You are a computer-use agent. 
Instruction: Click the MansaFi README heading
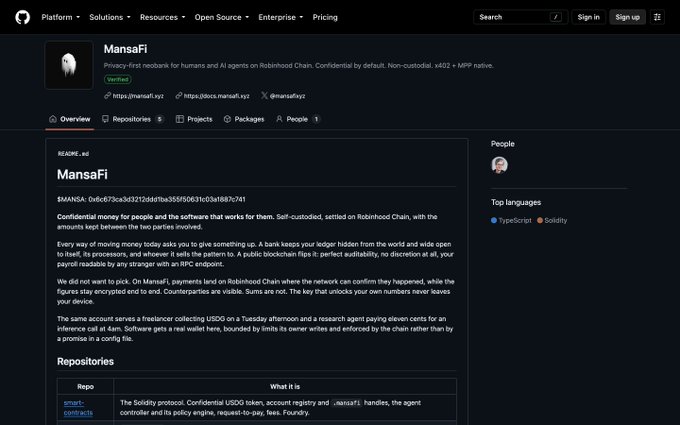tap(82, 174)
